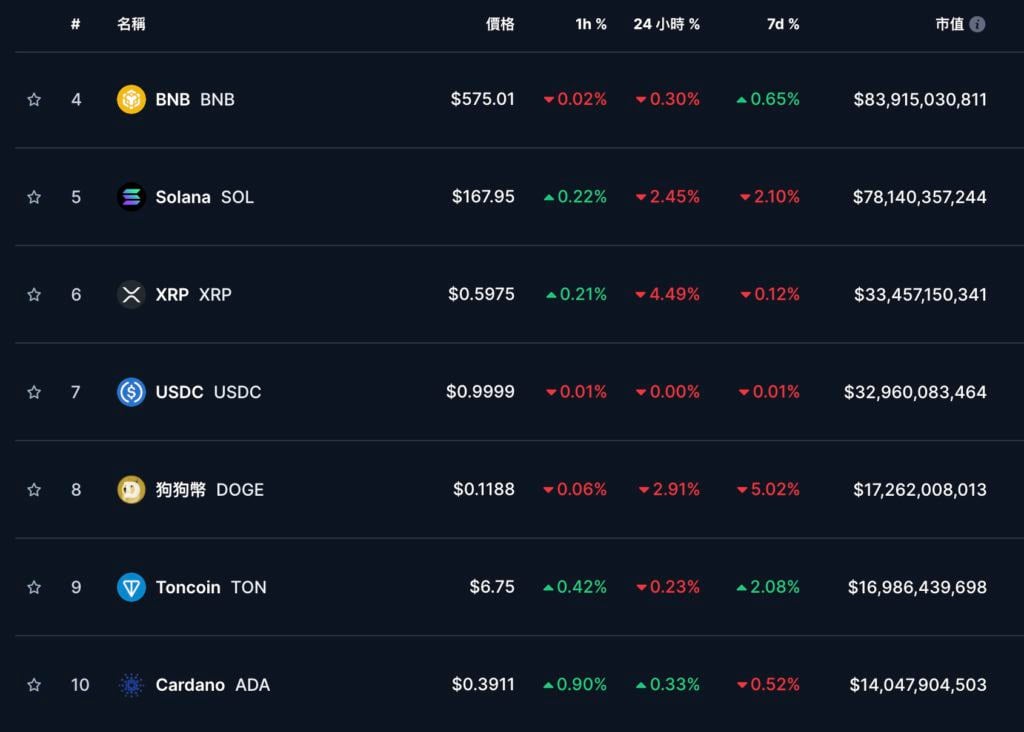This screenshot has width=1024, height=732.
Task: Click Solana market cap $78,140,357,244
Action: (919, 197)
